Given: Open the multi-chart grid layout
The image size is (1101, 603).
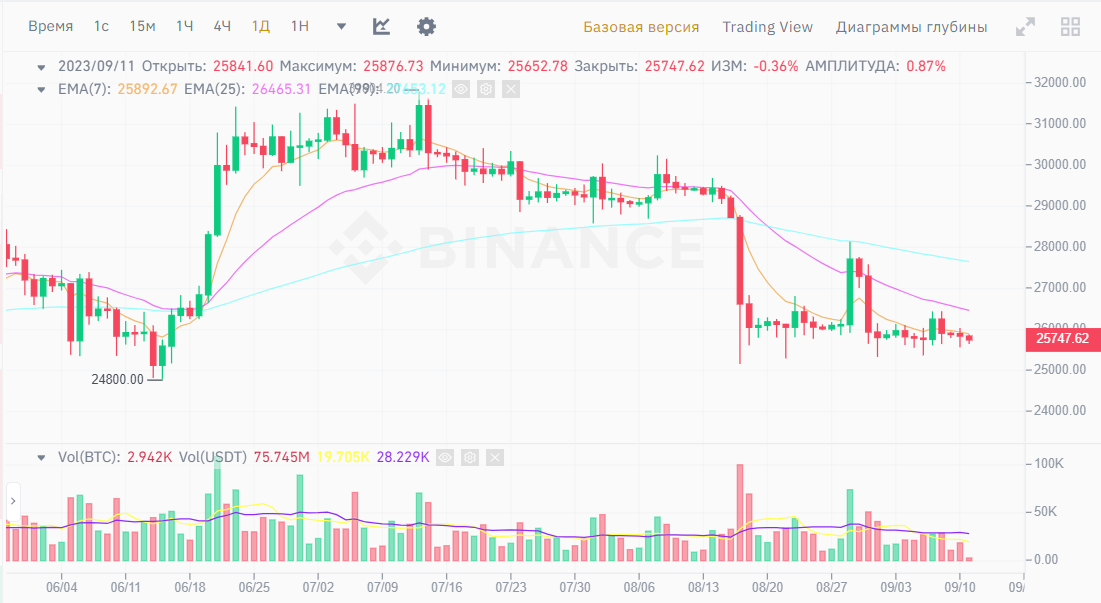Looking at the screenshot, I should tap(1070, 27).
